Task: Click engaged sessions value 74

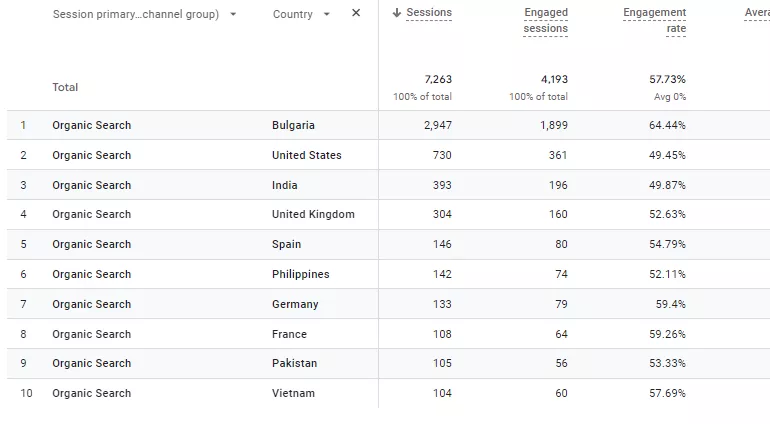Action: (x=561, y=274)
